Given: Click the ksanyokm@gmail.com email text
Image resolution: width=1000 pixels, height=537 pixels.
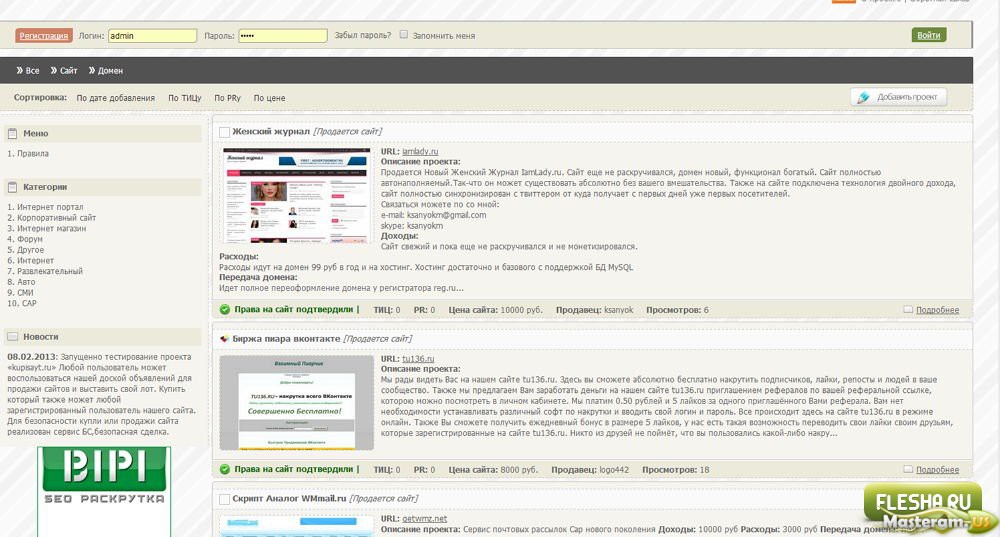Looking at the screenshot, I should click(446, 215).
